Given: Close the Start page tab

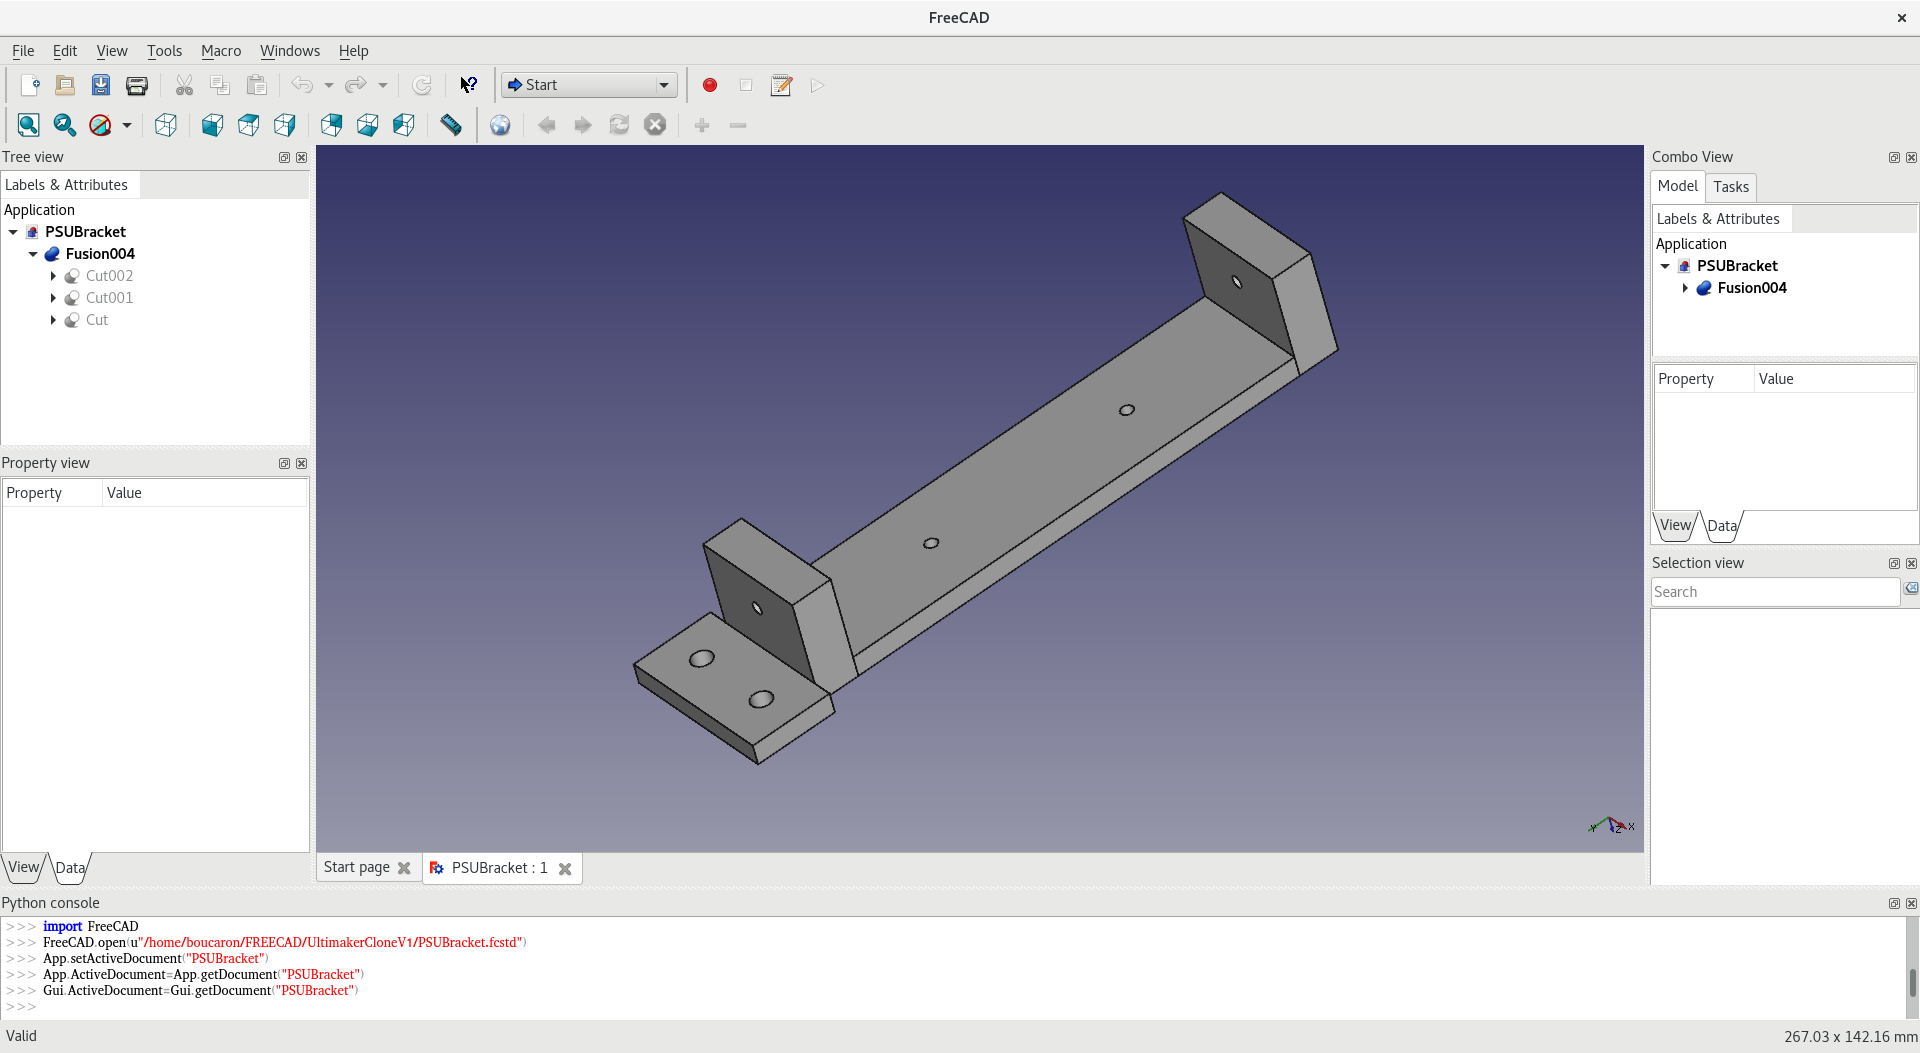Looking at the screenshot, I should click(x=404, y=869).
